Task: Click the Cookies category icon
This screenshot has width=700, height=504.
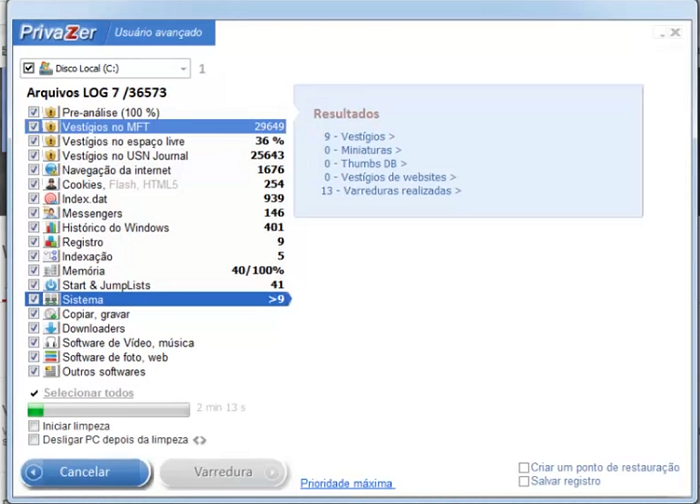Action: pyautogui.click(x=51, y=185)
